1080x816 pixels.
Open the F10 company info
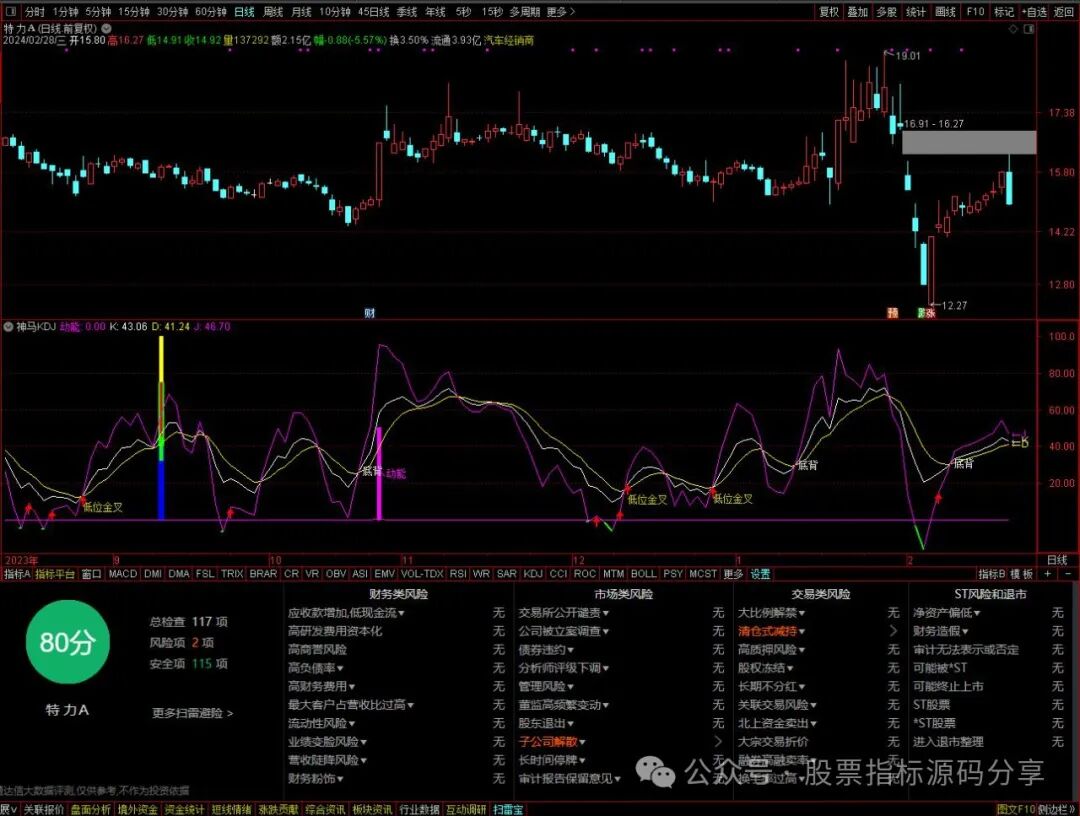[975, 12]
